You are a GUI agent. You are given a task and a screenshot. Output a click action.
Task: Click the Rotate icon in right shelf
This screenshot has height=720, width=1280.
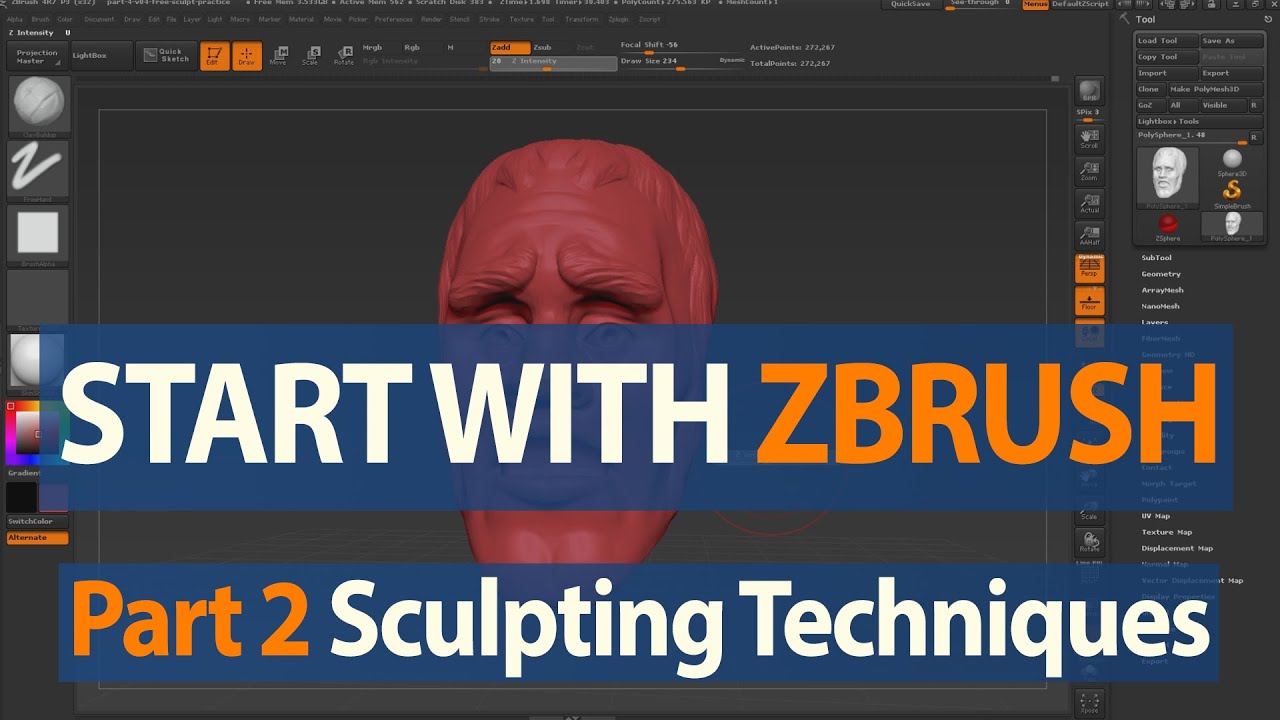click(1089, 542)
